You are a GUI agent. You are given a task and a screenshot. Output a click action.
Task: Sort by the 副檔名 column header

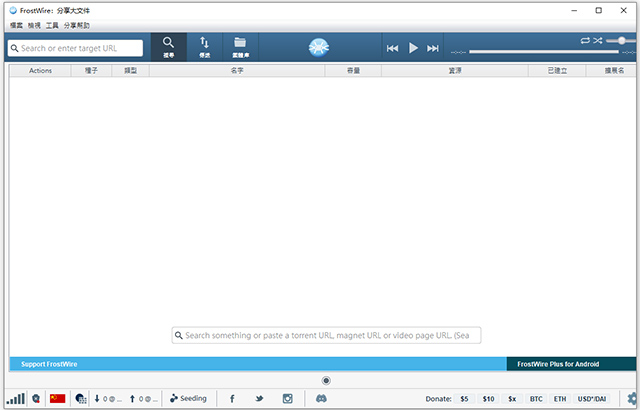click(x=612, y=71)
